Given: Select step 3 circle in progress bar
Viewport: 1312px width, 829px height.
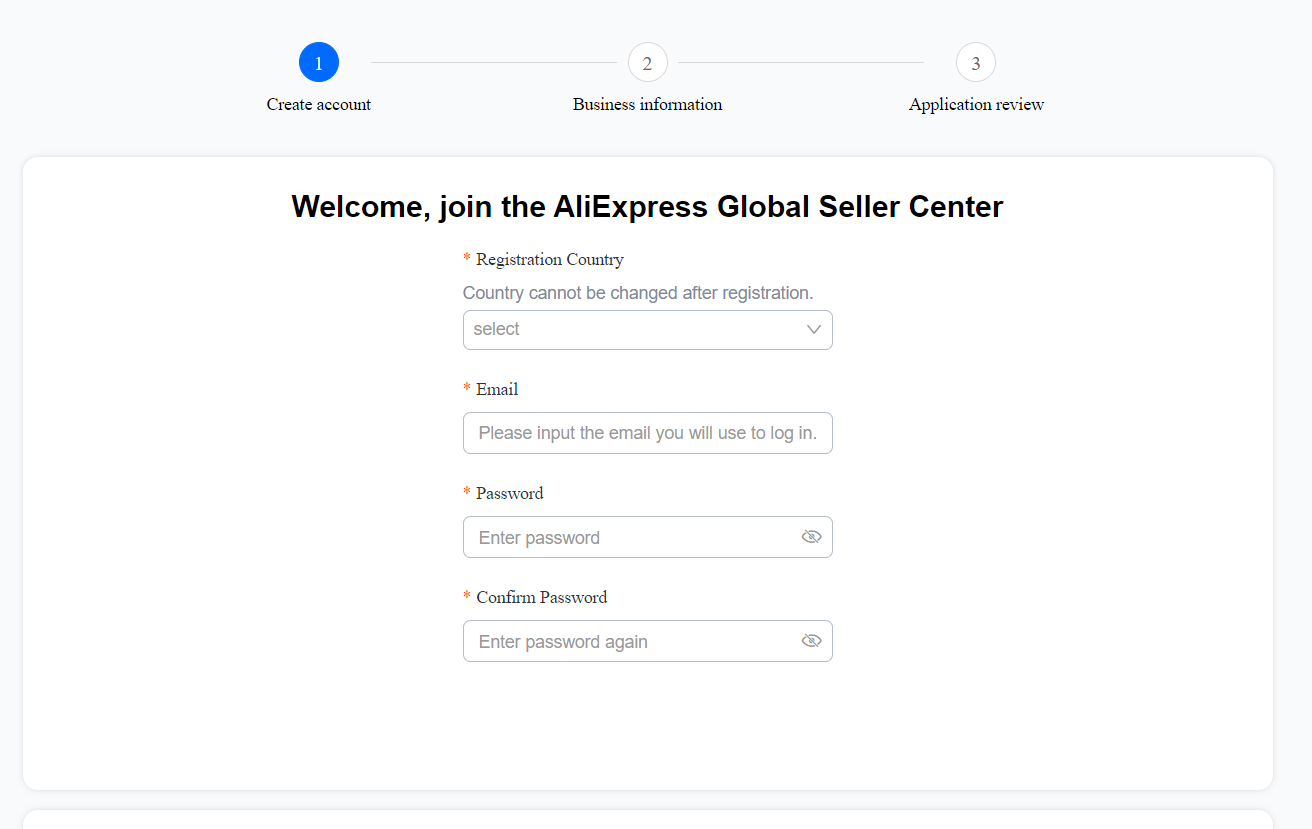Looking at the screenshot, I should [976, 63].
